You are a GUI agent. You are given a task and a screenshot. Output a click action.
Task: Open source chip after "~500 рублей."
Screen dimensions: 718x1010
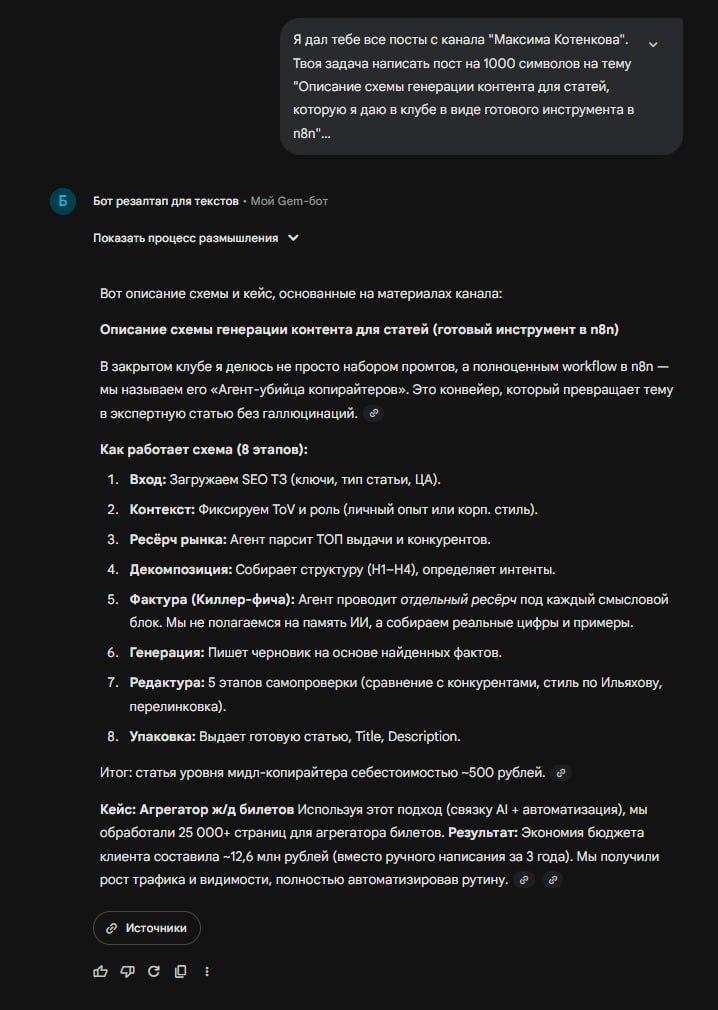tap(561, 772)
